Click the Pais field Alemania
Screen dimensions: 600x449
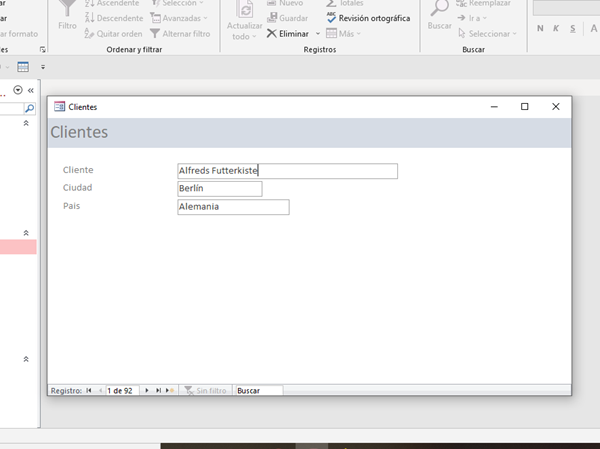pos(233,207)
